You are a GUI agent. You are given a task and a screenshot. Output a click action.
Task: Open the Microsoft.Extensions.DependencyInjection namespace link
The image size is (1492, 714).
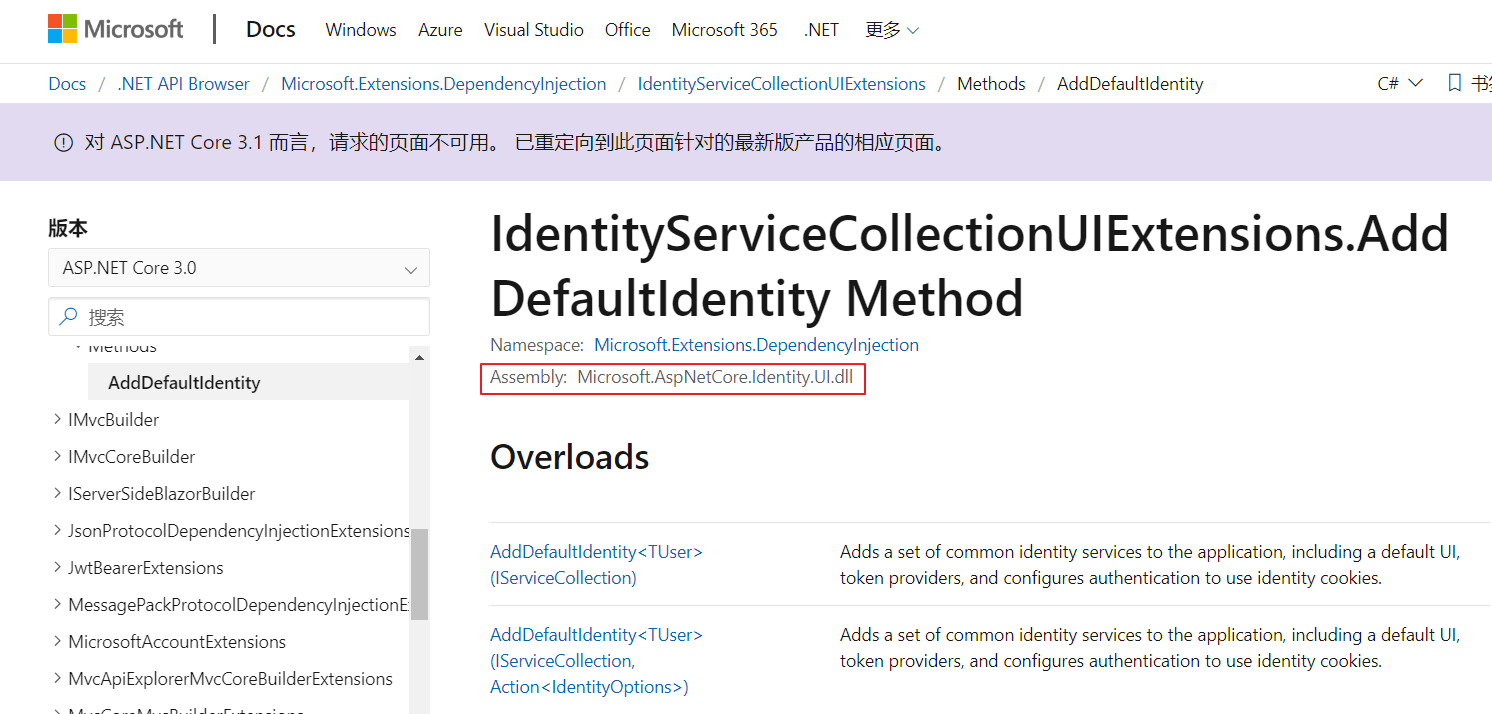[x=756, y=344]
